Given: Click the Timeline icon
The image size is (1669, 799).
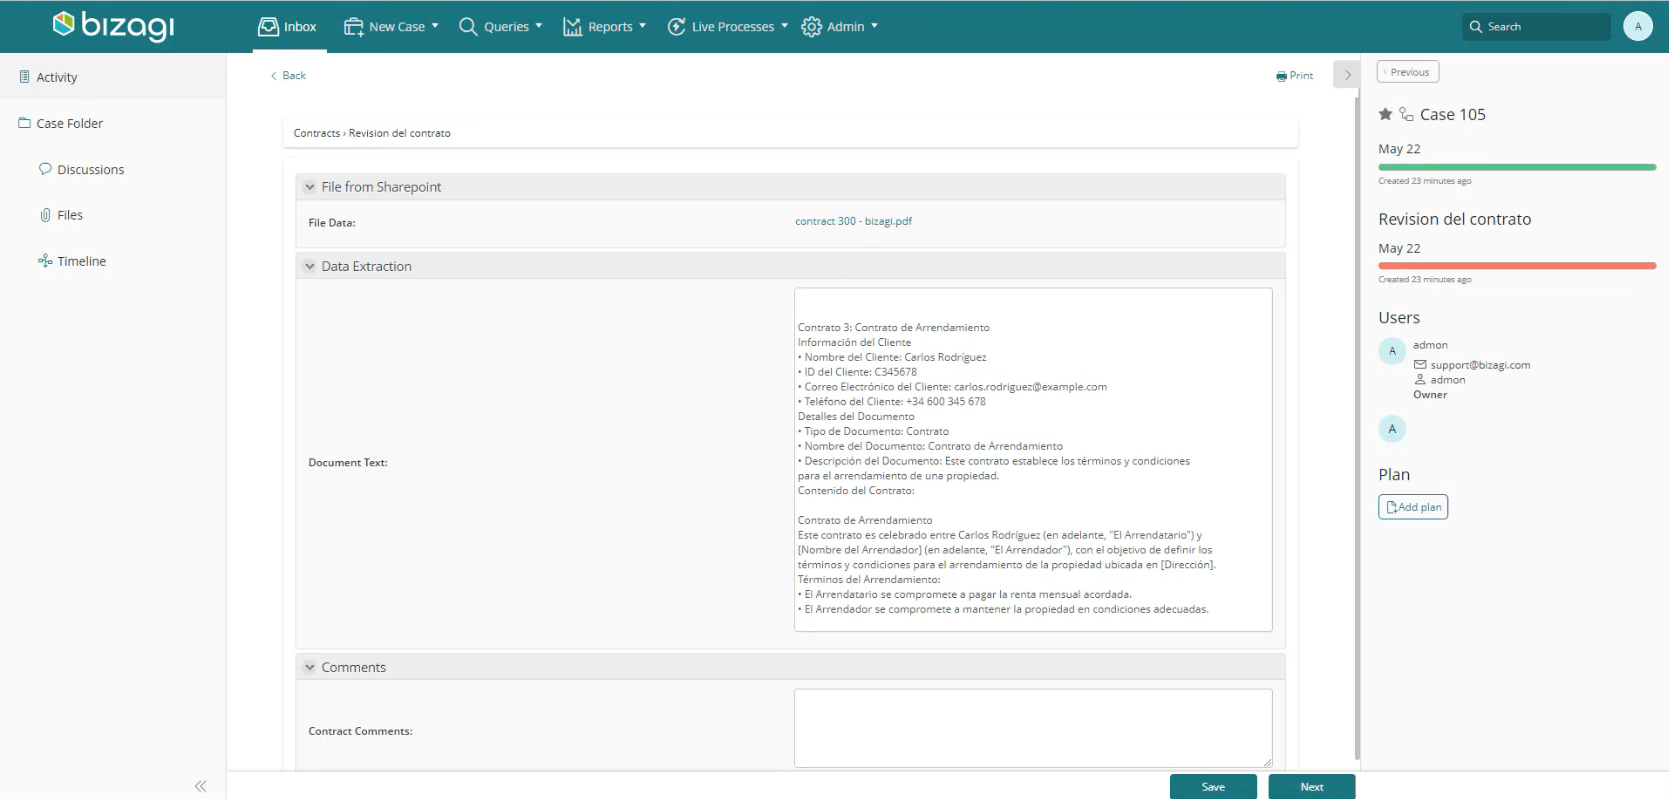Looking at the screenshot, I should point(45,261).
